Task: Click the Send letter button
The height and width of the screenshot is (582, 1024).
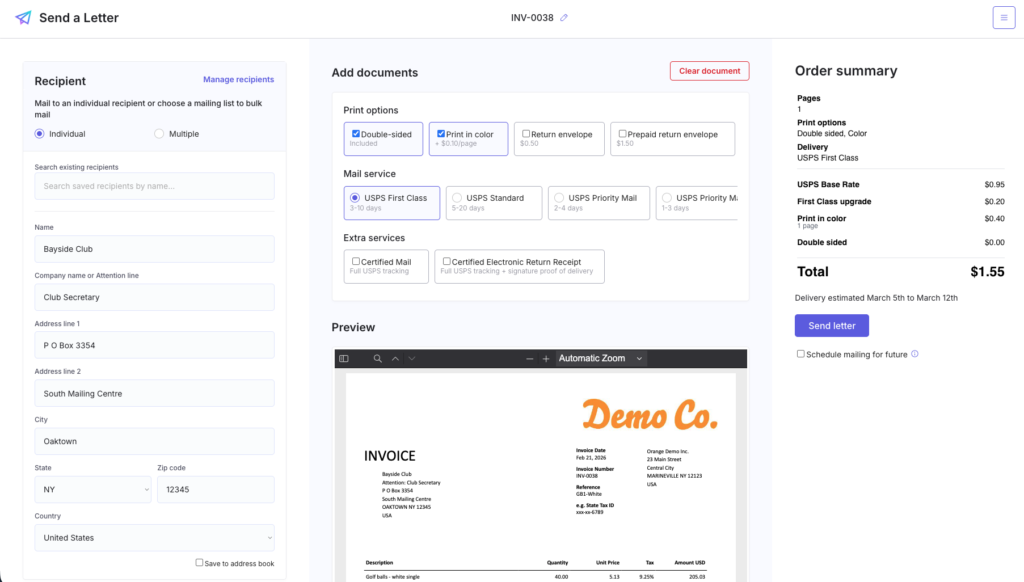Action: click(x=831, y=326)
